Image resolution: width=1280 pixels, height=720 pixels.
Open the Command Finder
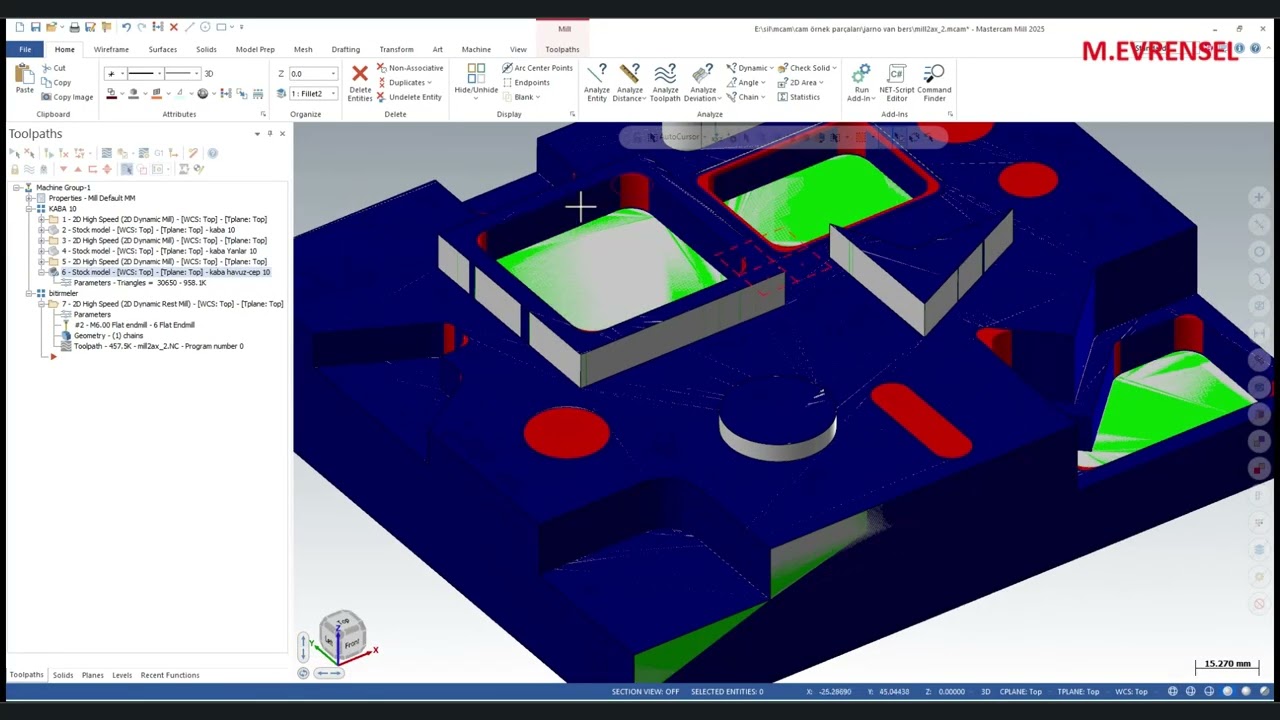click(934, 83)
